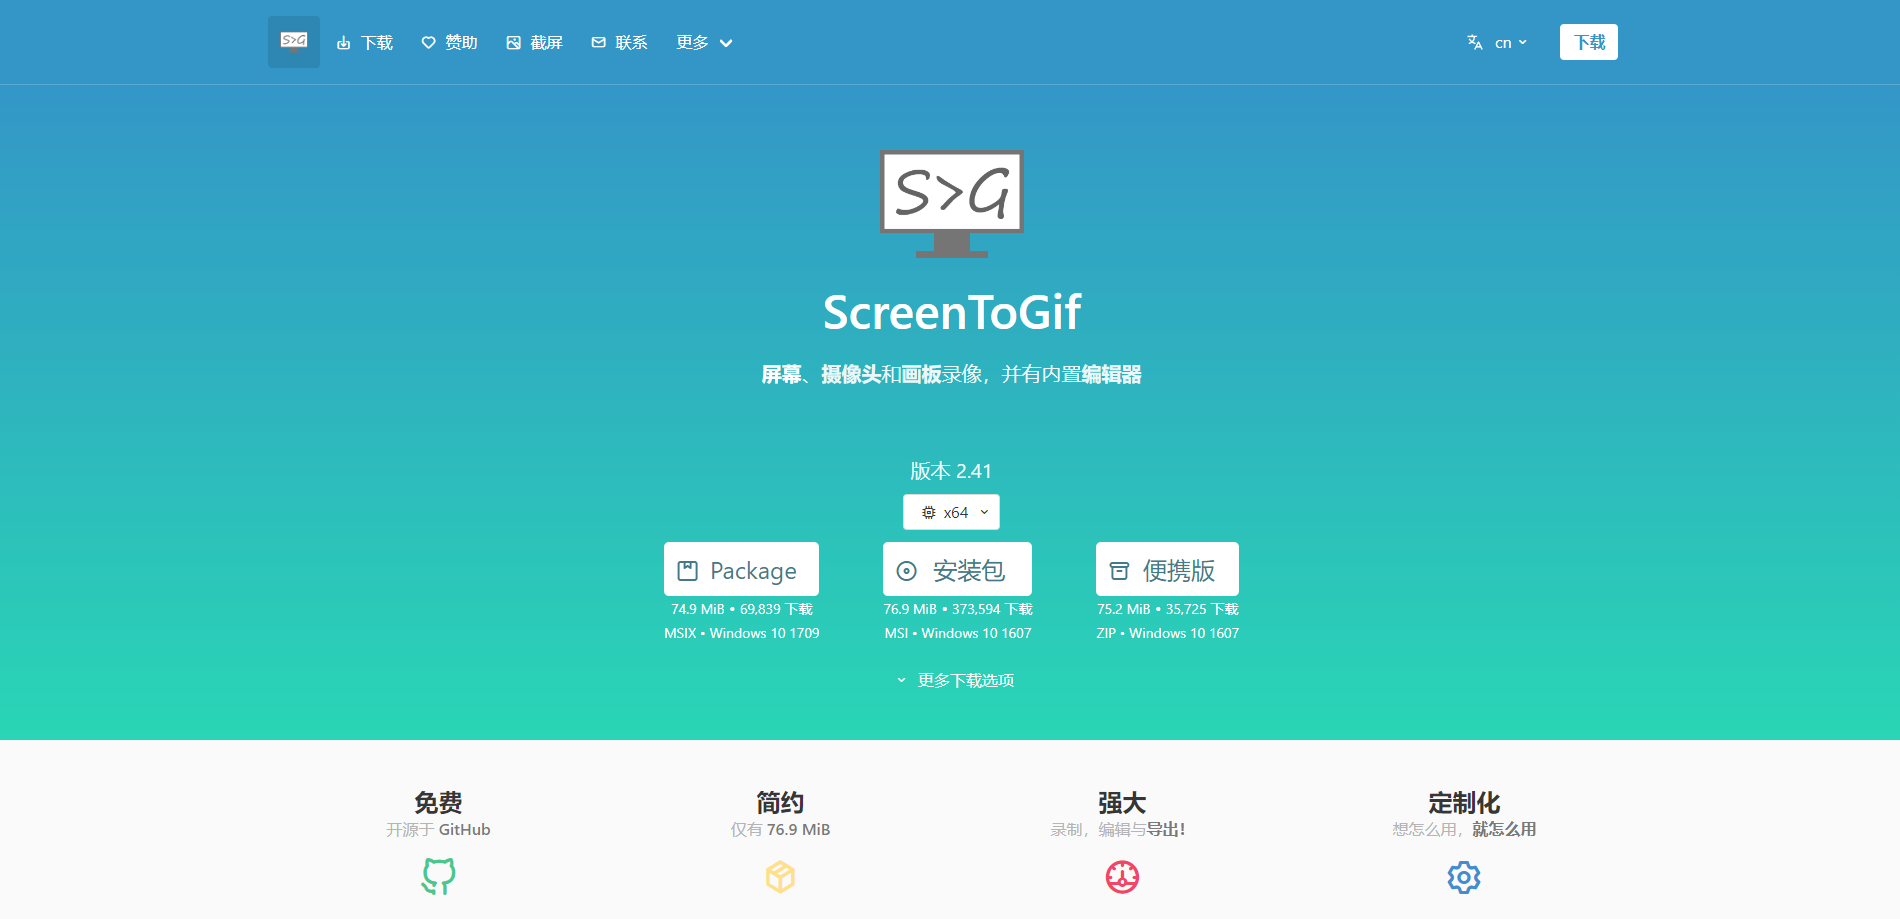Viewport: 1900px width, 919px height.
Task: Click the 免费 heading
Action: (x=438, y=803)
